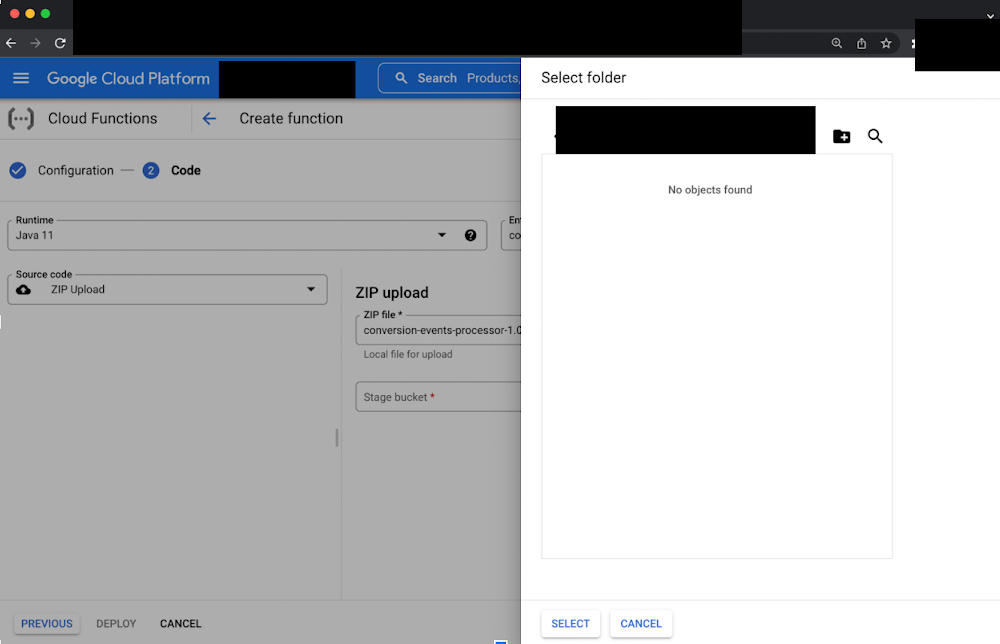Click the browser zoom magnifier icon
The width and height of the screenshot is (1000, 644).
(837, 43)
